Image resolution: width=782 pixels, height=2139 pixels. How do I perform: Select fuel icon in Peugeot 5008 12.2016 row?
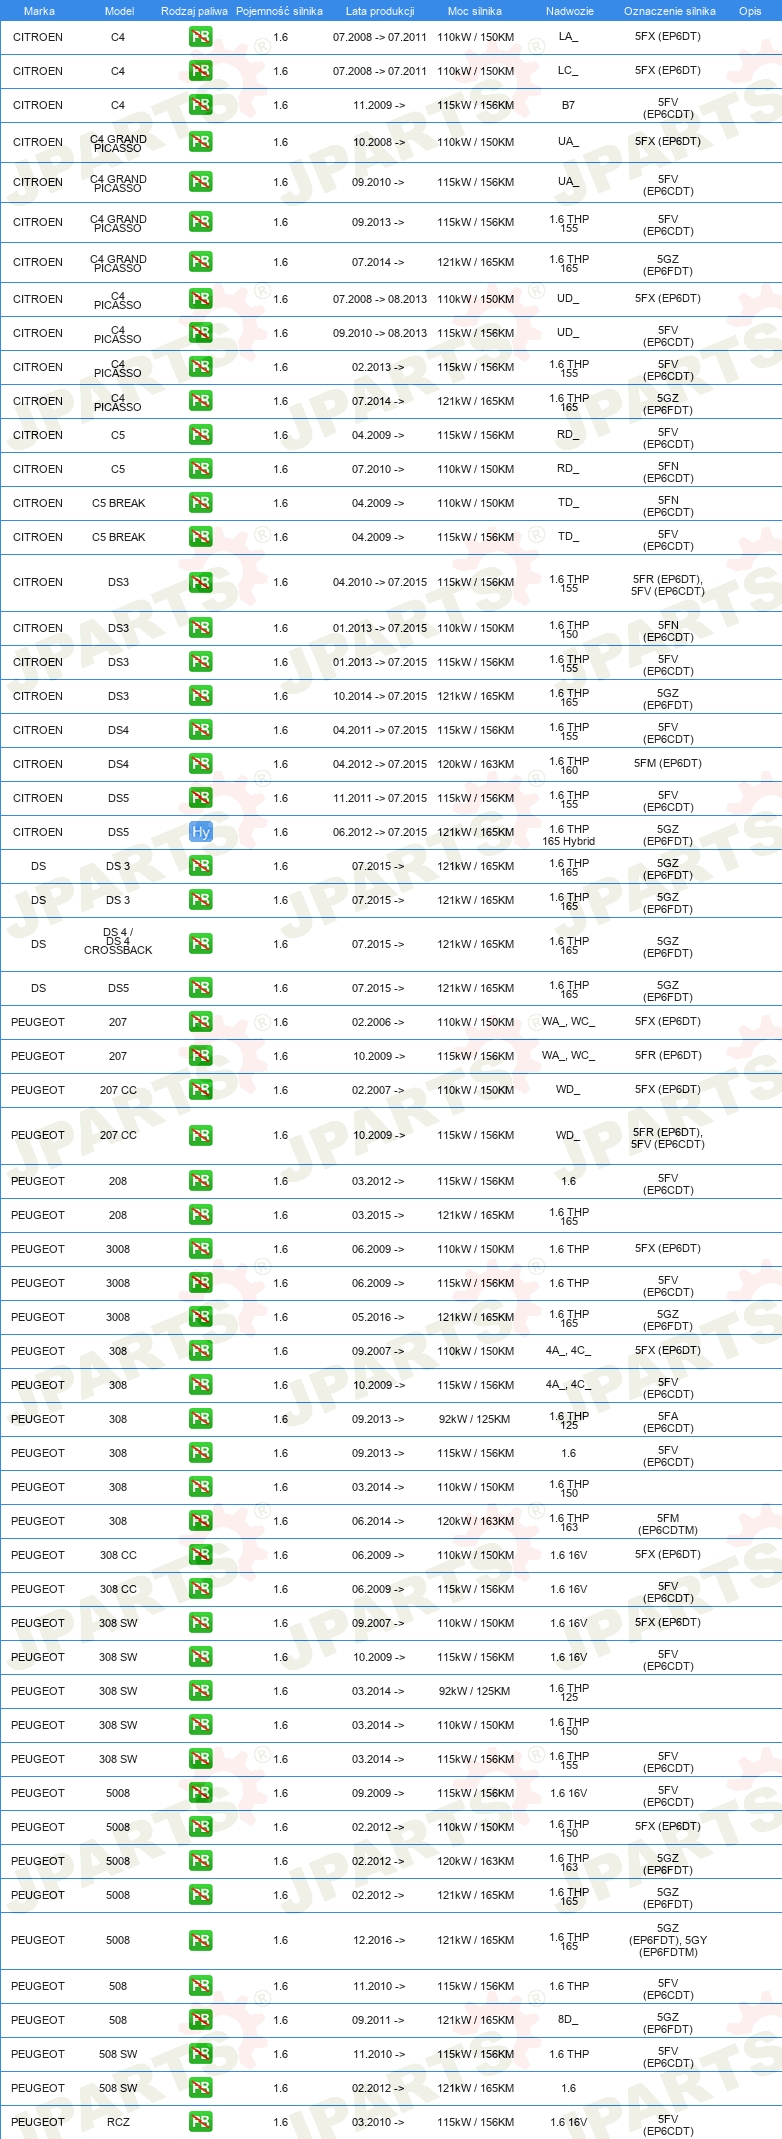200,1940
